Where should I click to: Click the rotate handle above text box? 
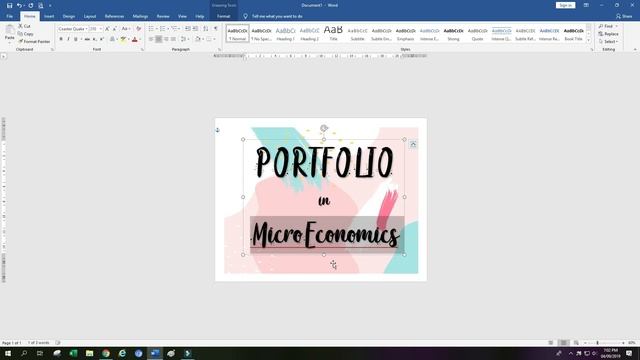coord(324,128)
